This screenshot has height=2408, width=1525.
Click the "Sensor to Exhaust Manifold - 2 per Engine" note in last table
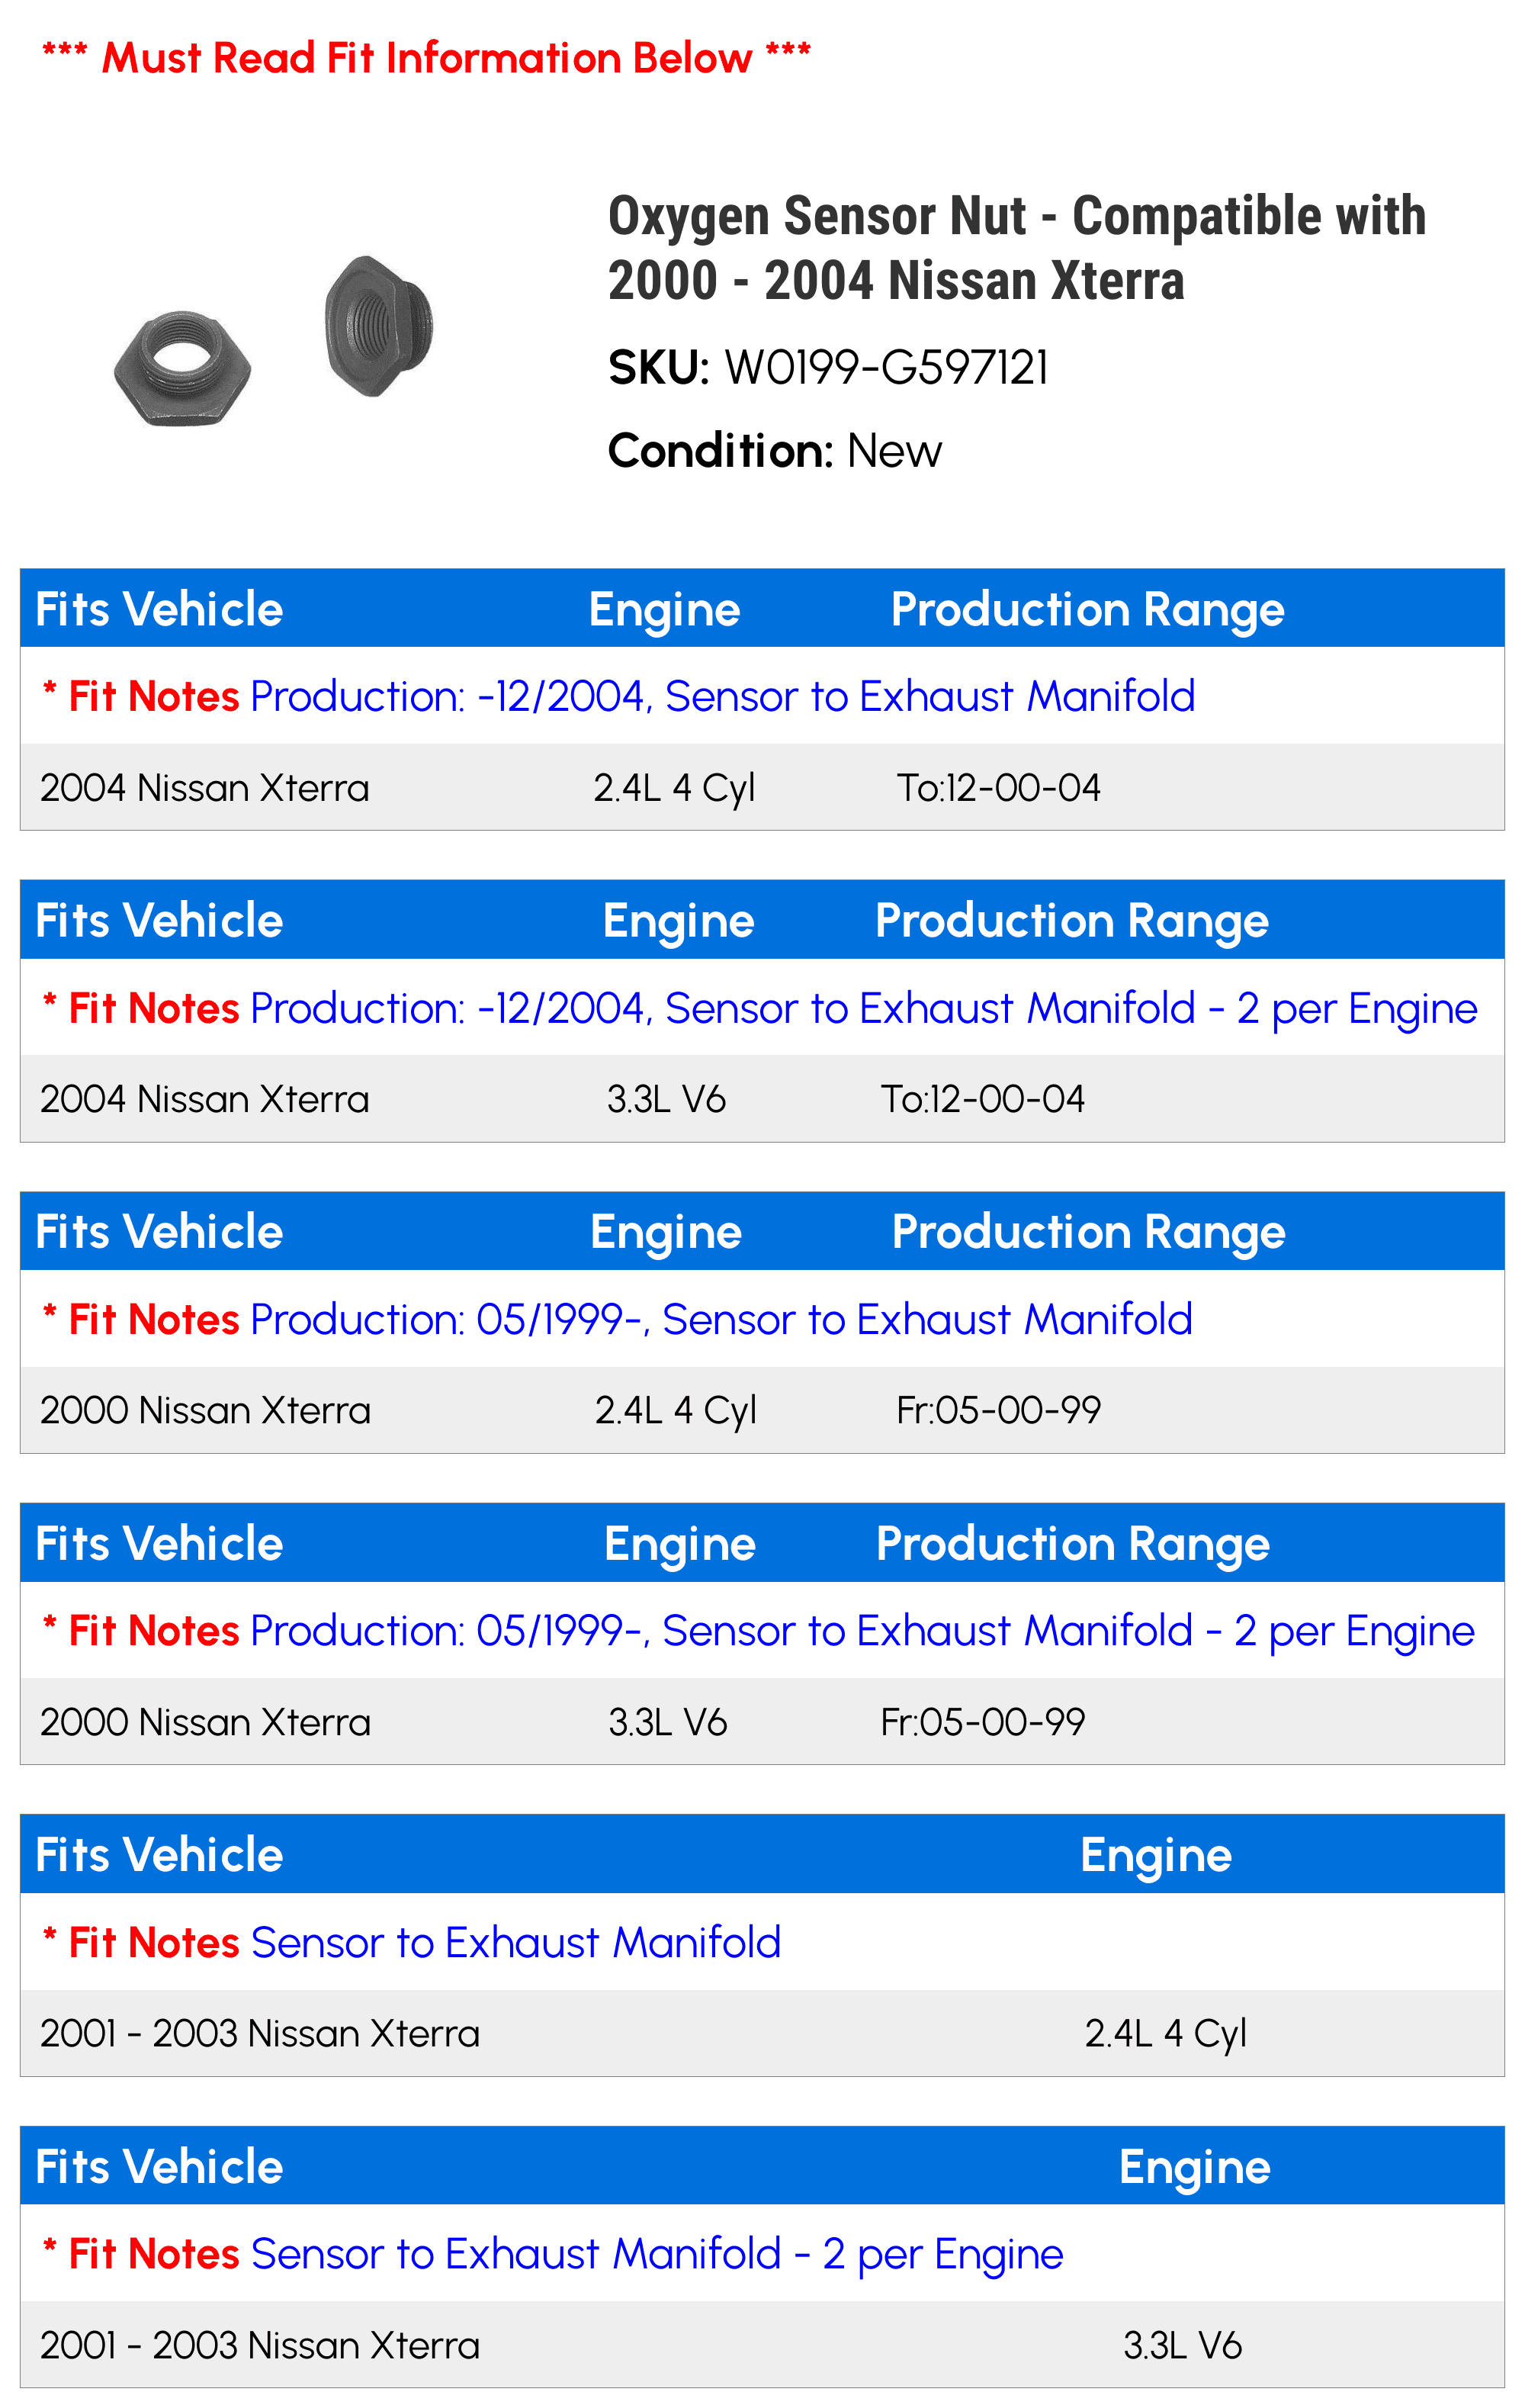pyautogui.click(x=657, y=2254)
